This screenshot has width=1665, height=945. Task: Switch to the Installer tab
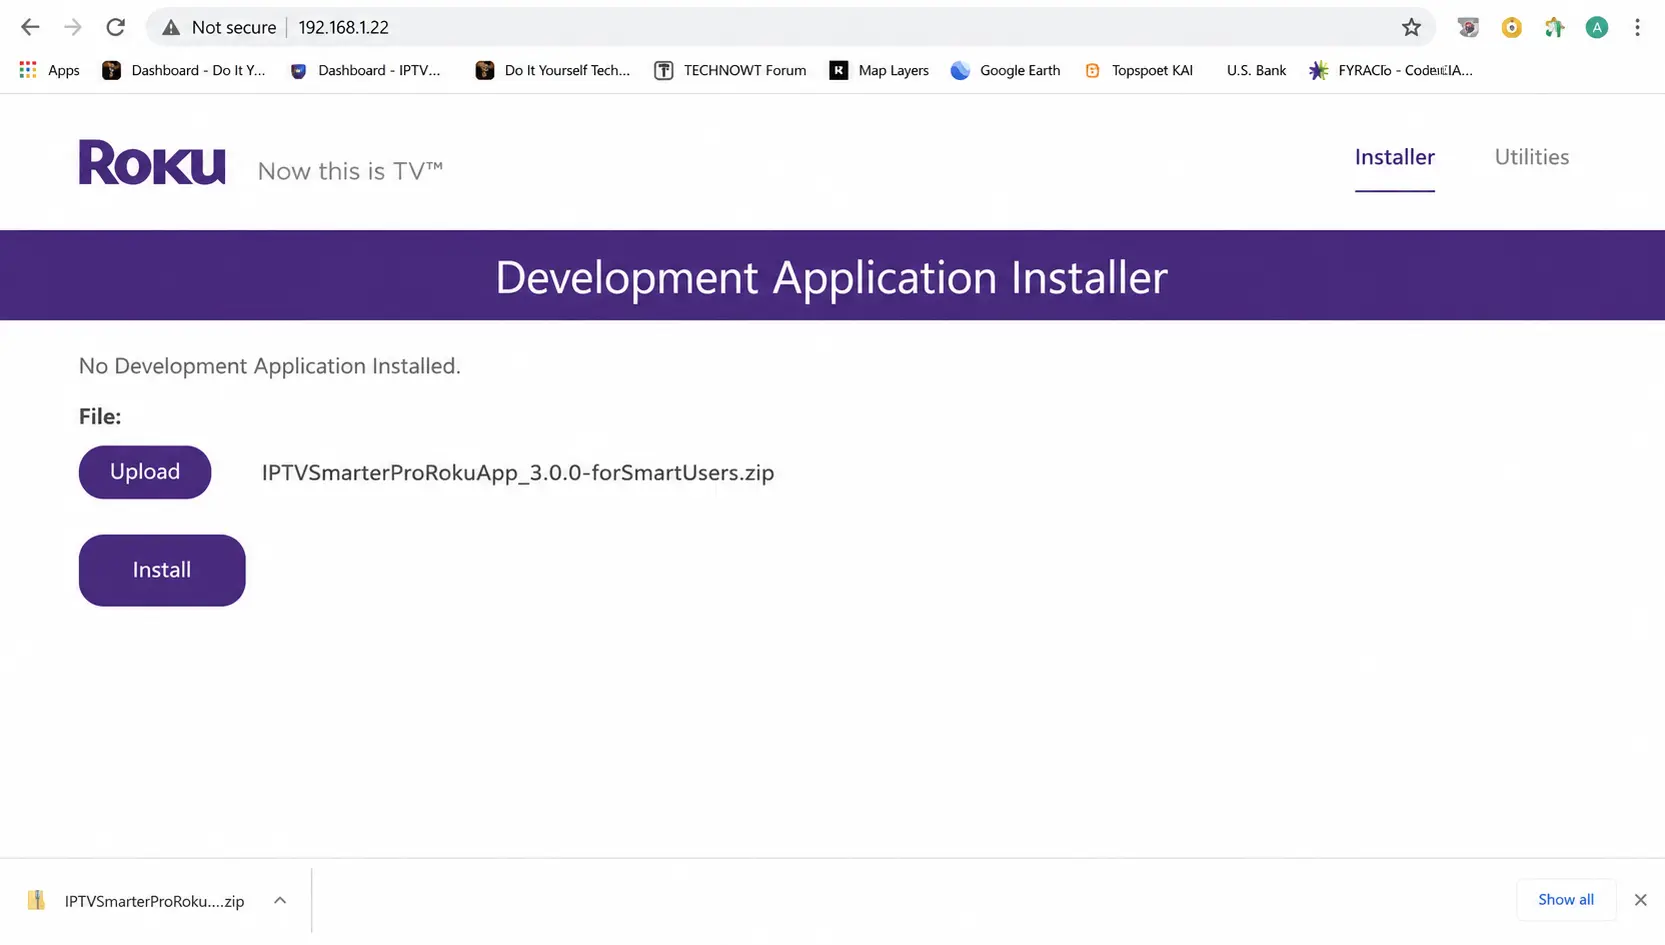1394,157
